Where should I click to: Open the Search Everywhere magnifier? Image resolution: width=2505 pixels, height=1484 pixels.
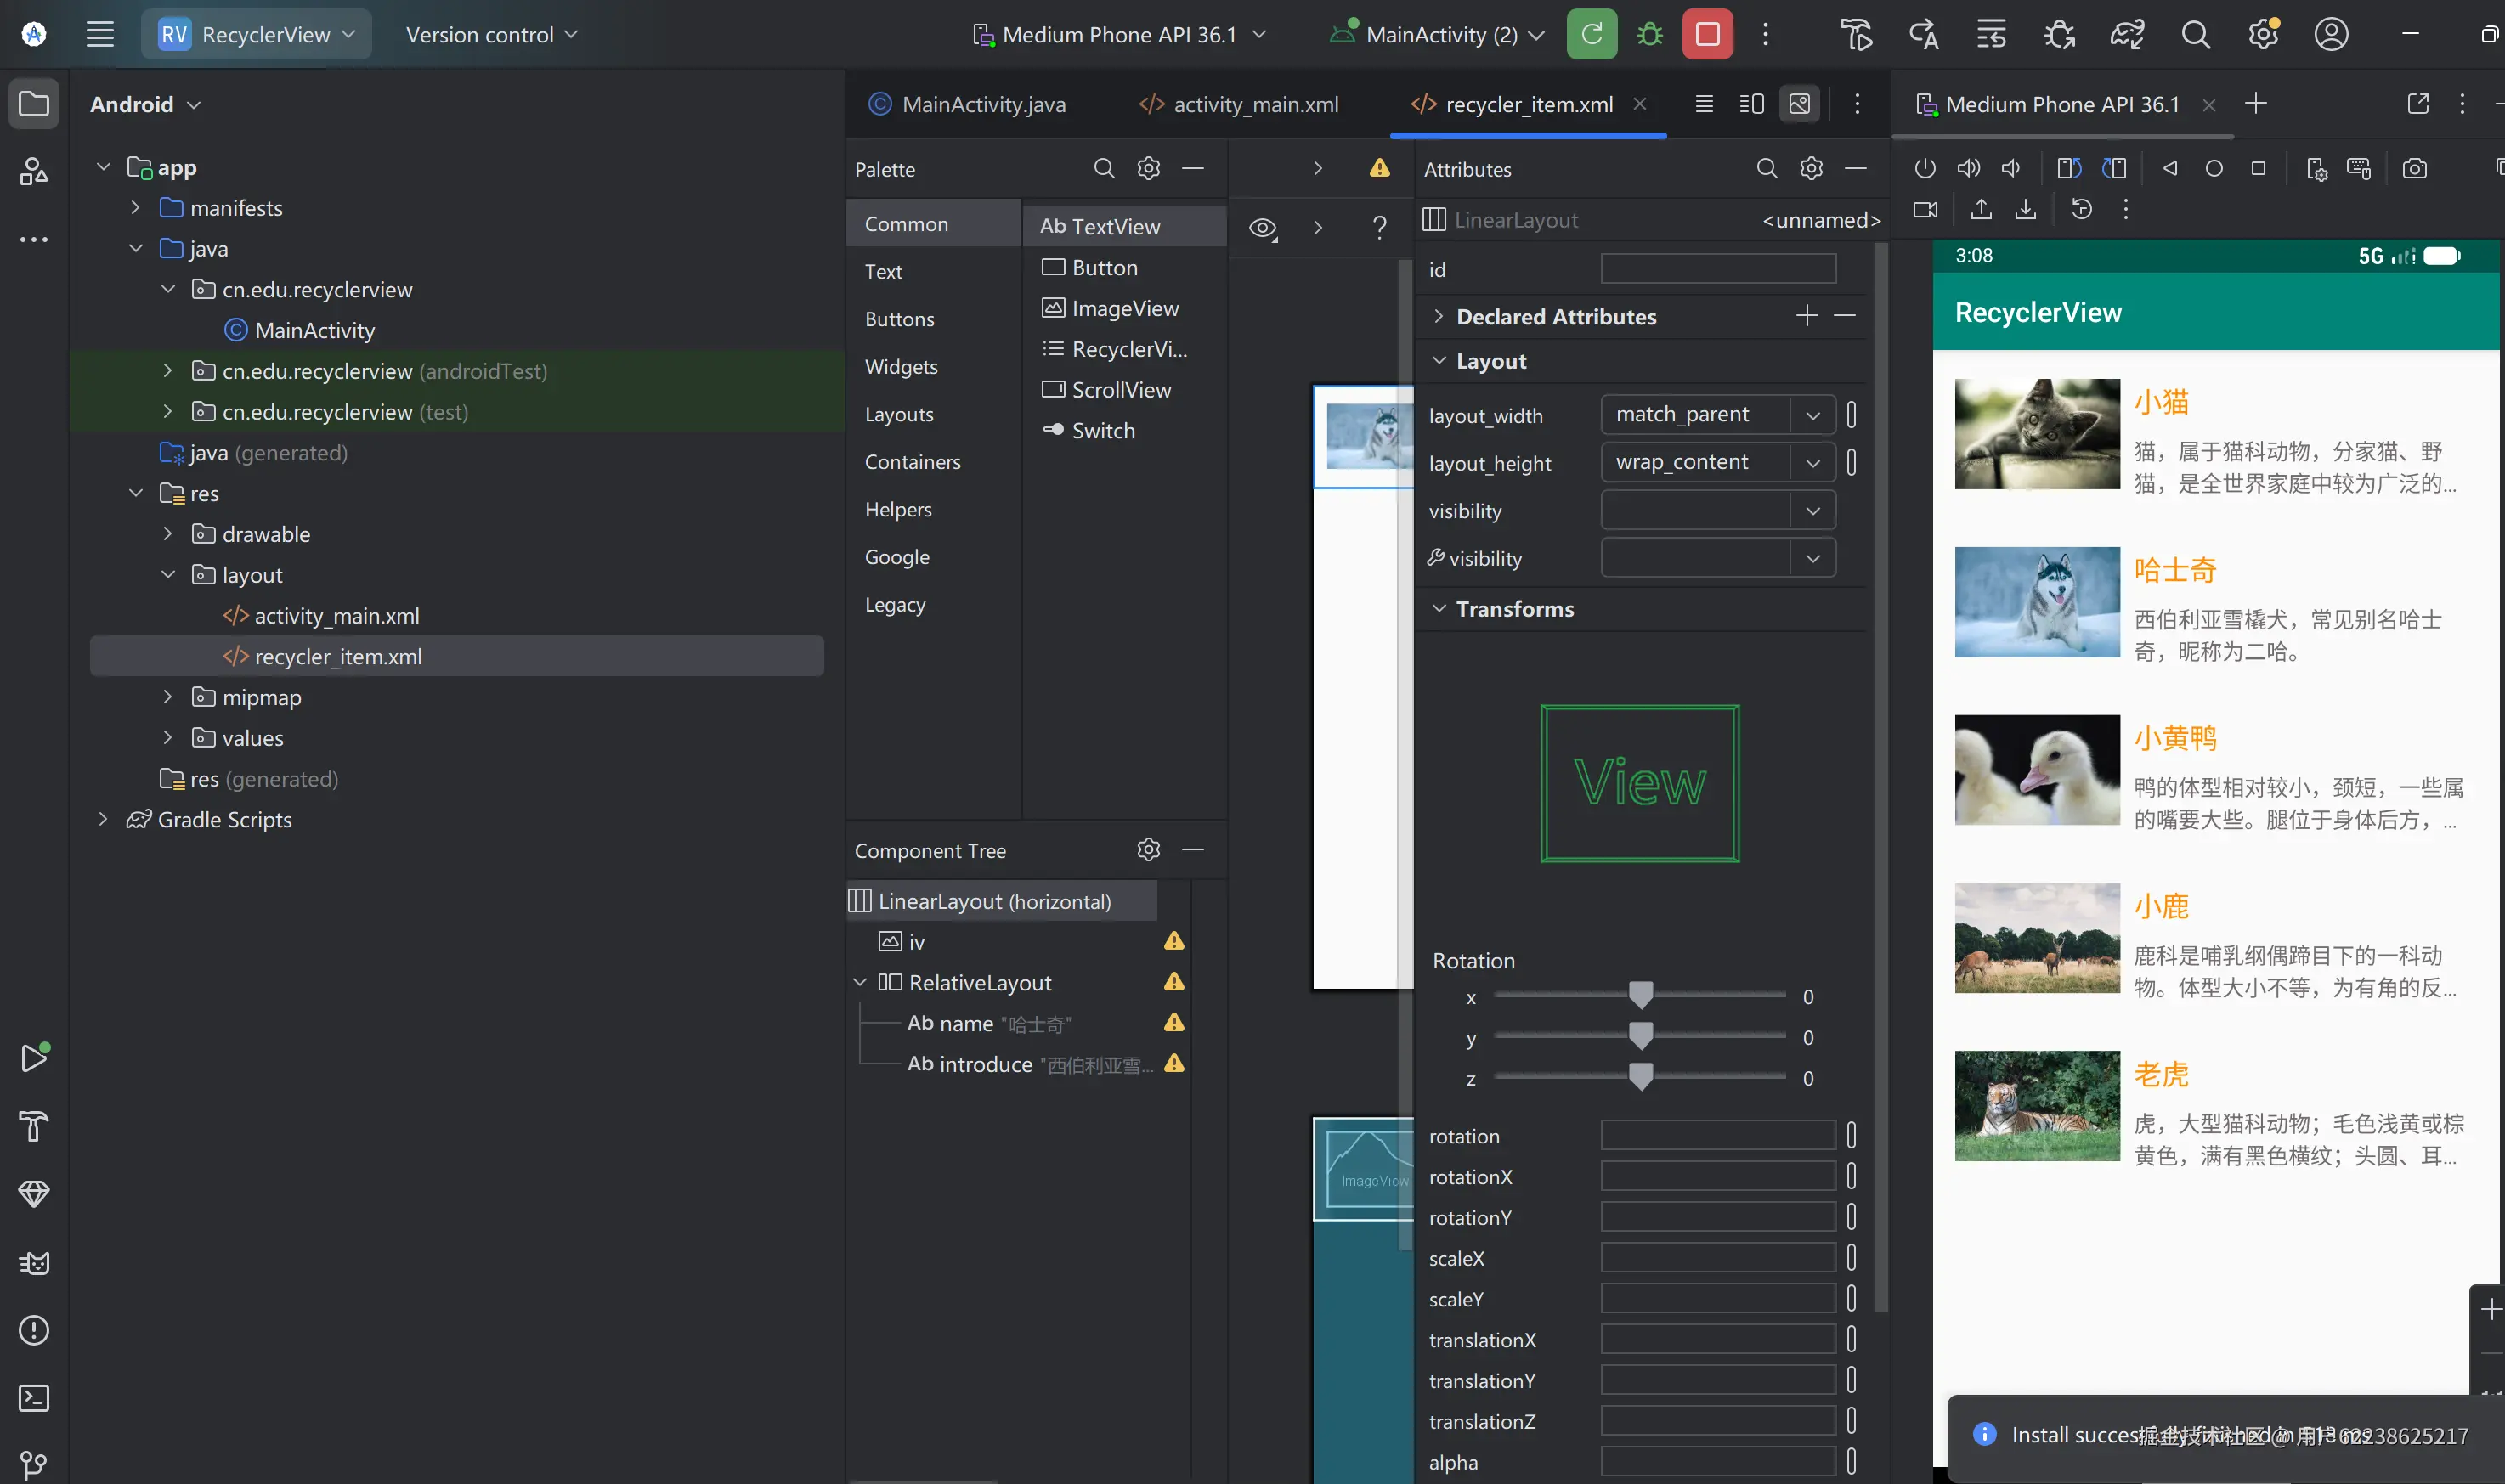tap(2195, 35)
